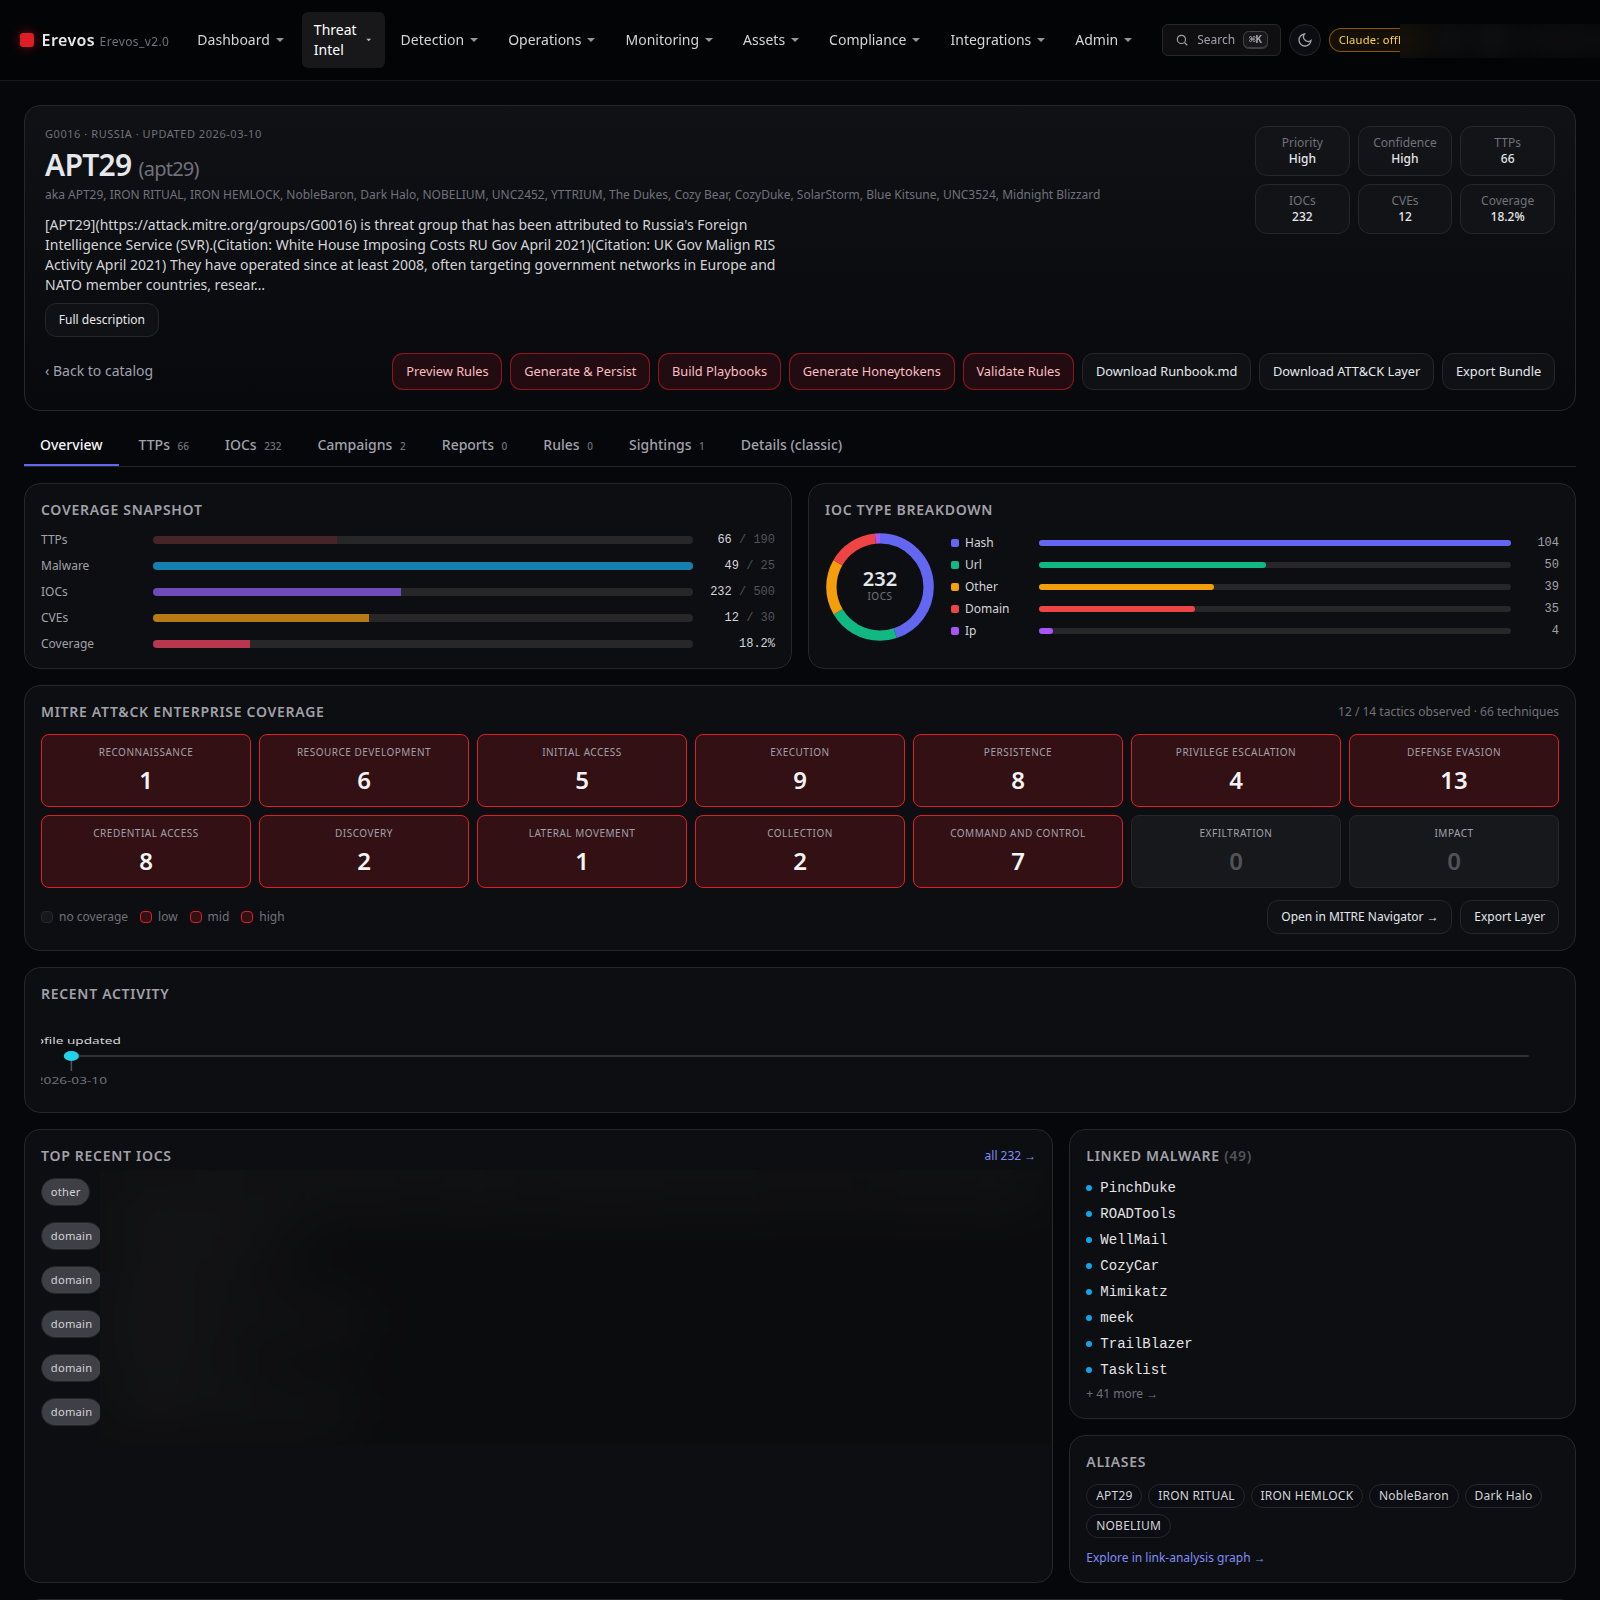Click the Command and Control tactic card

click(x=1018, y=851)
